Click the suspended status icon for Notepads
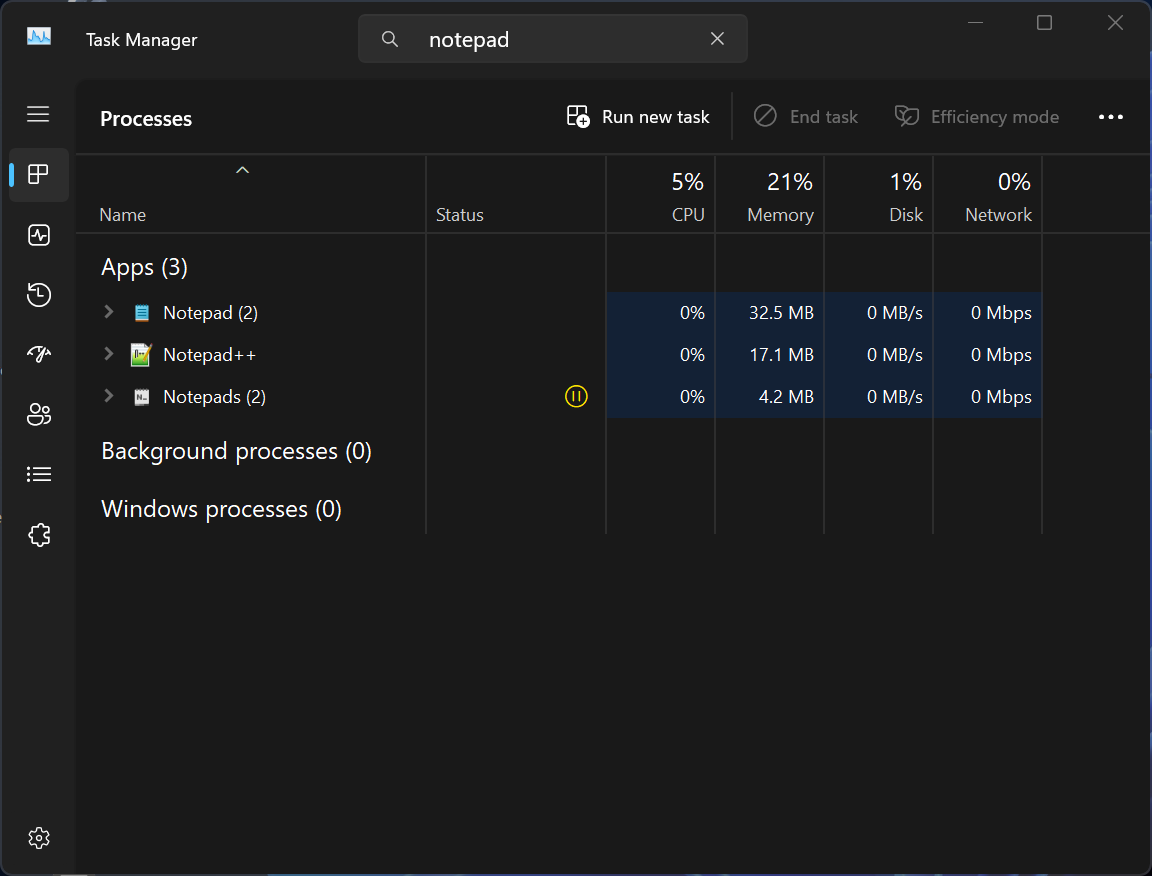The width and height of the screenshot is (1152, 876). [576, 397]
